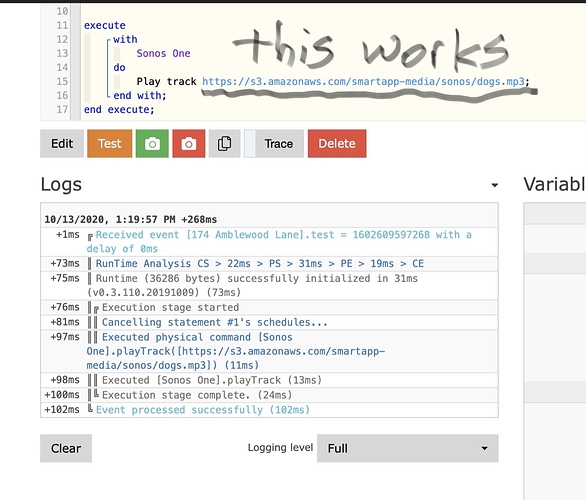Viewport: 586px width, 500px height.
Task: Run the piston with Test button
Action: [110, 143]
